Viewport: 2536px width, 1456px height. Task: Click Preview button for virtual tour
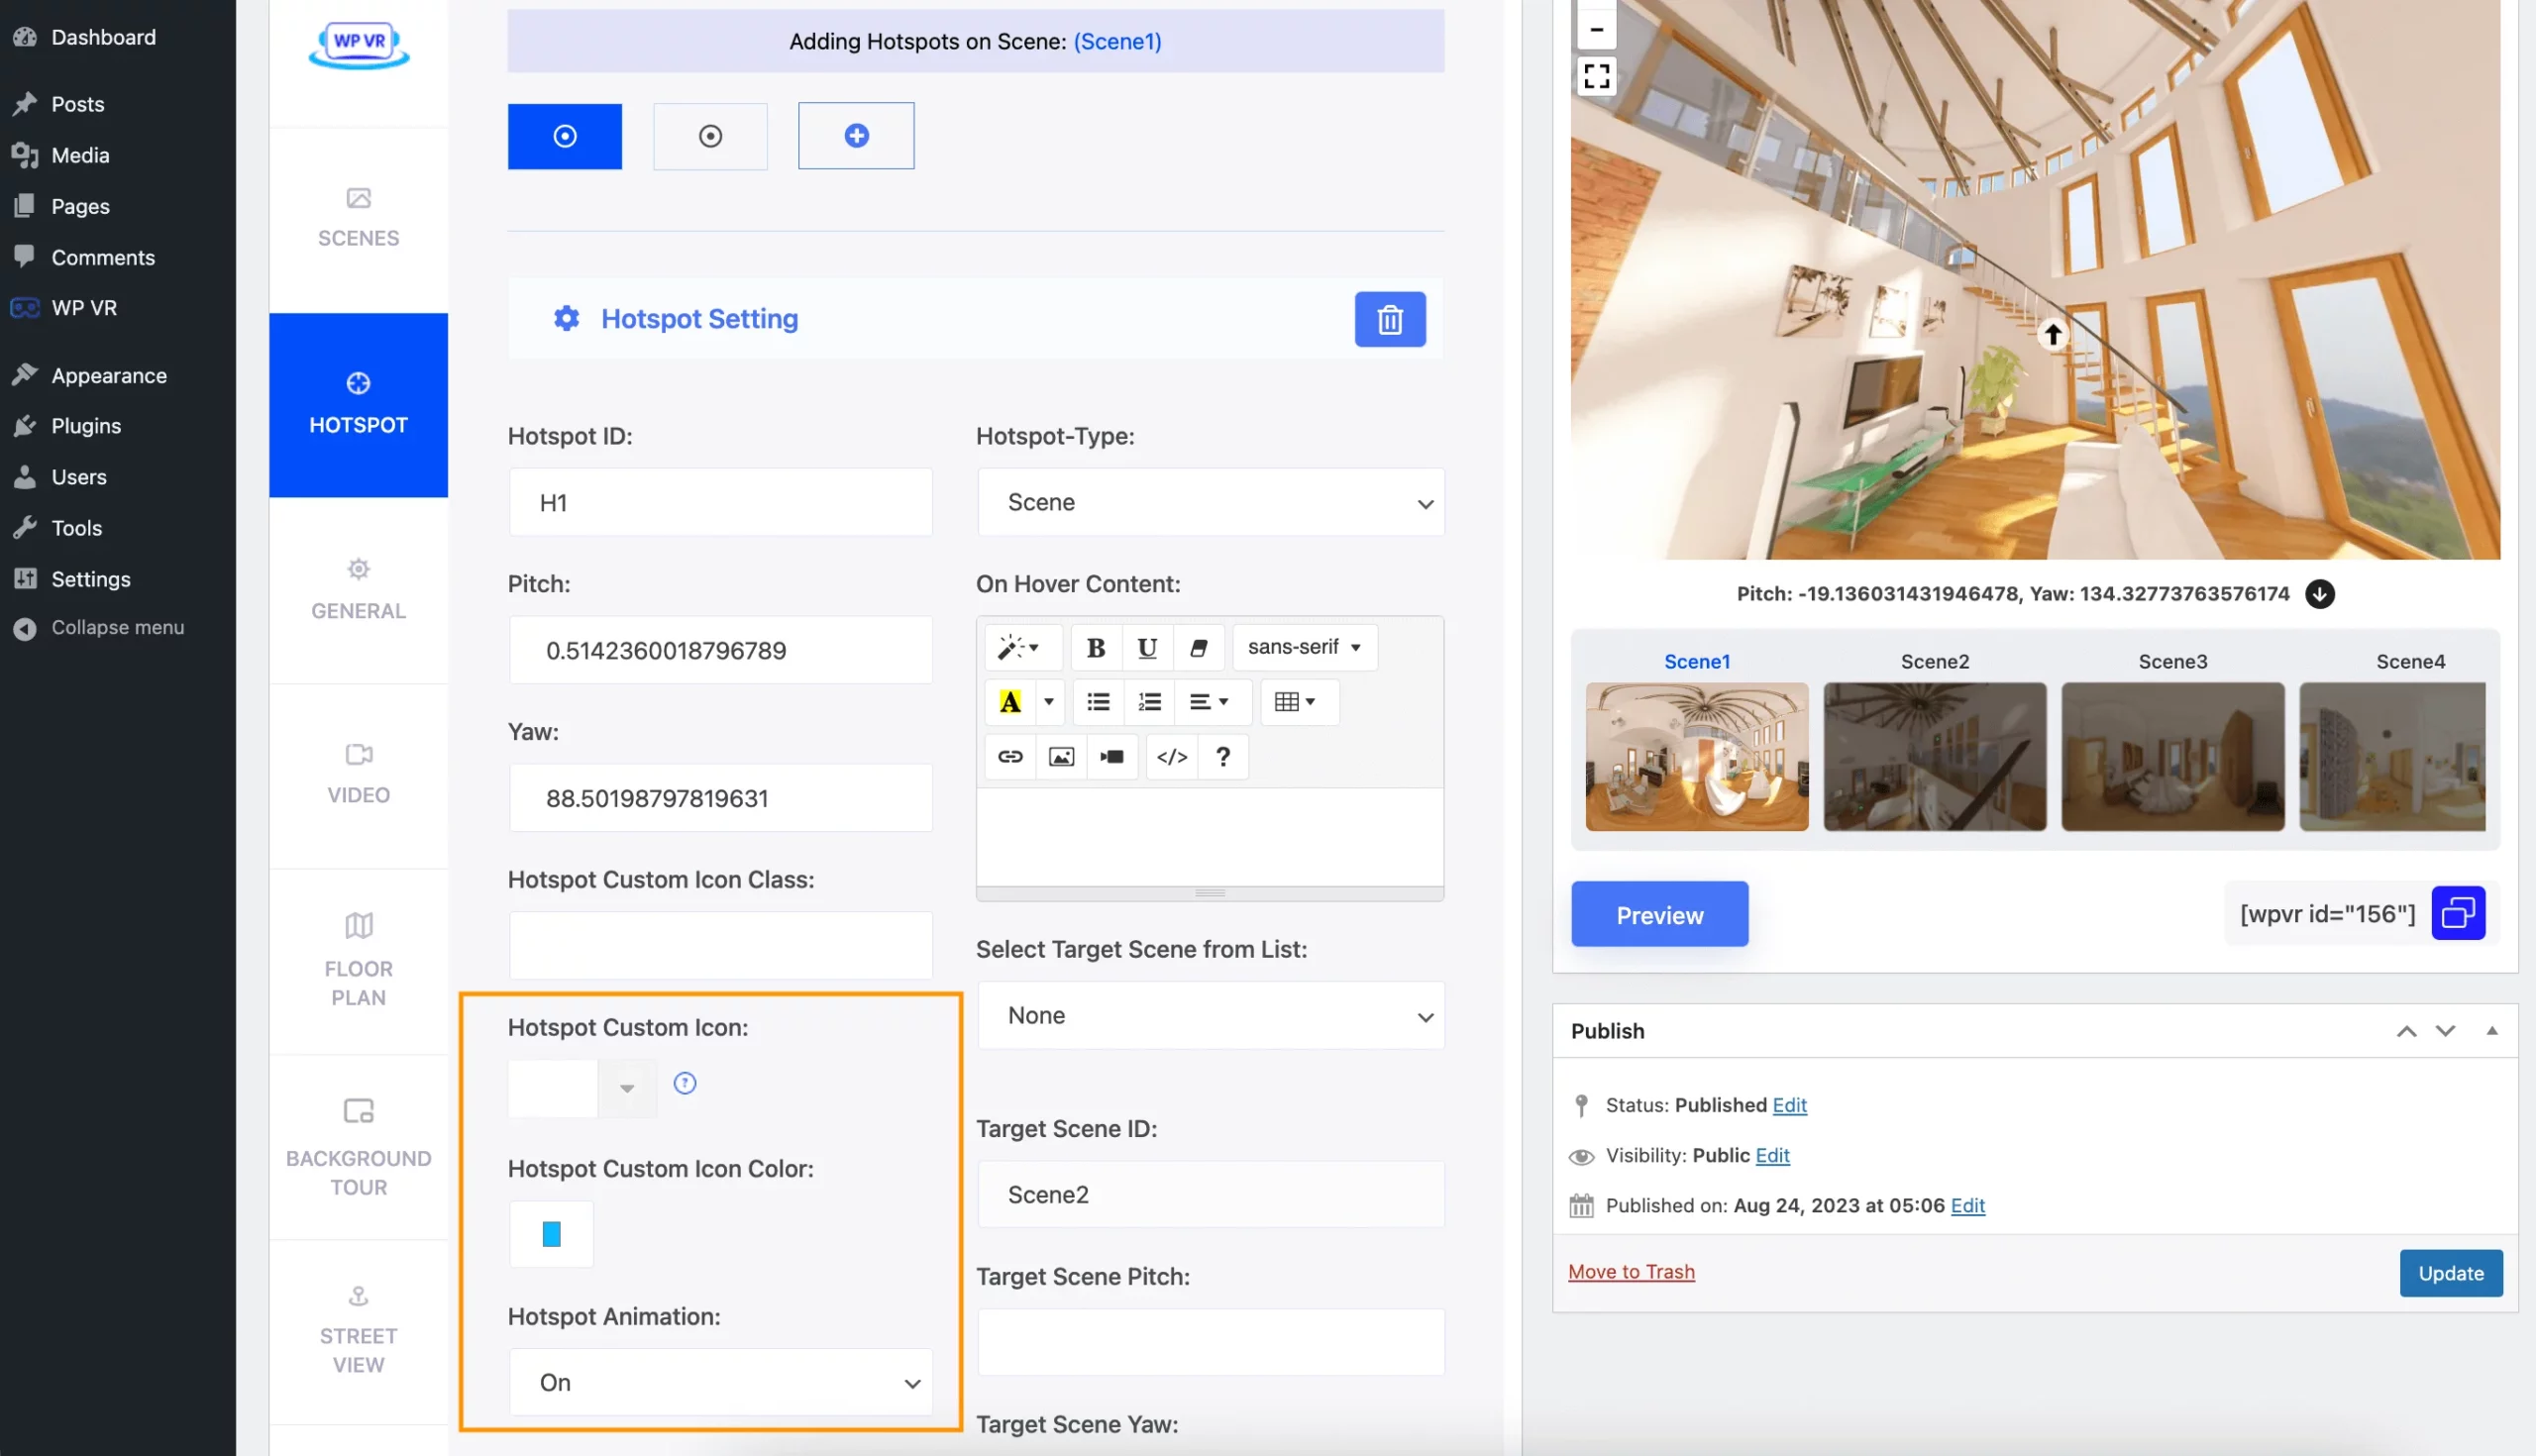pos(1658,914)
